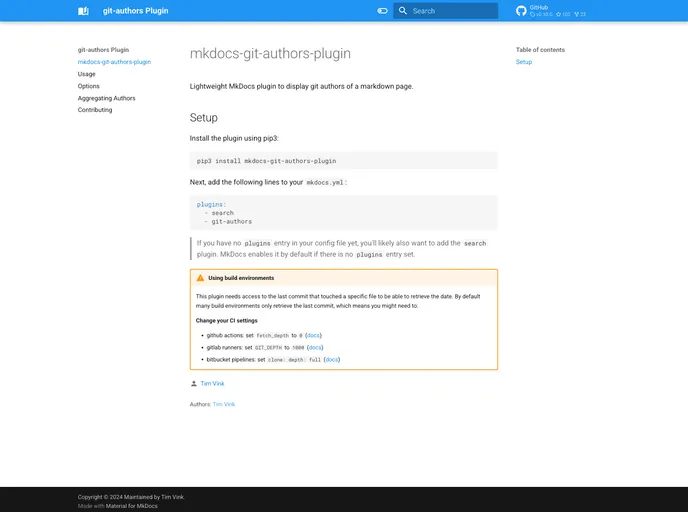Click the 'git-authors Plugin' sidebar title
Image resolution: width=688 pixels, height=512 pixels.
point(103,50)
